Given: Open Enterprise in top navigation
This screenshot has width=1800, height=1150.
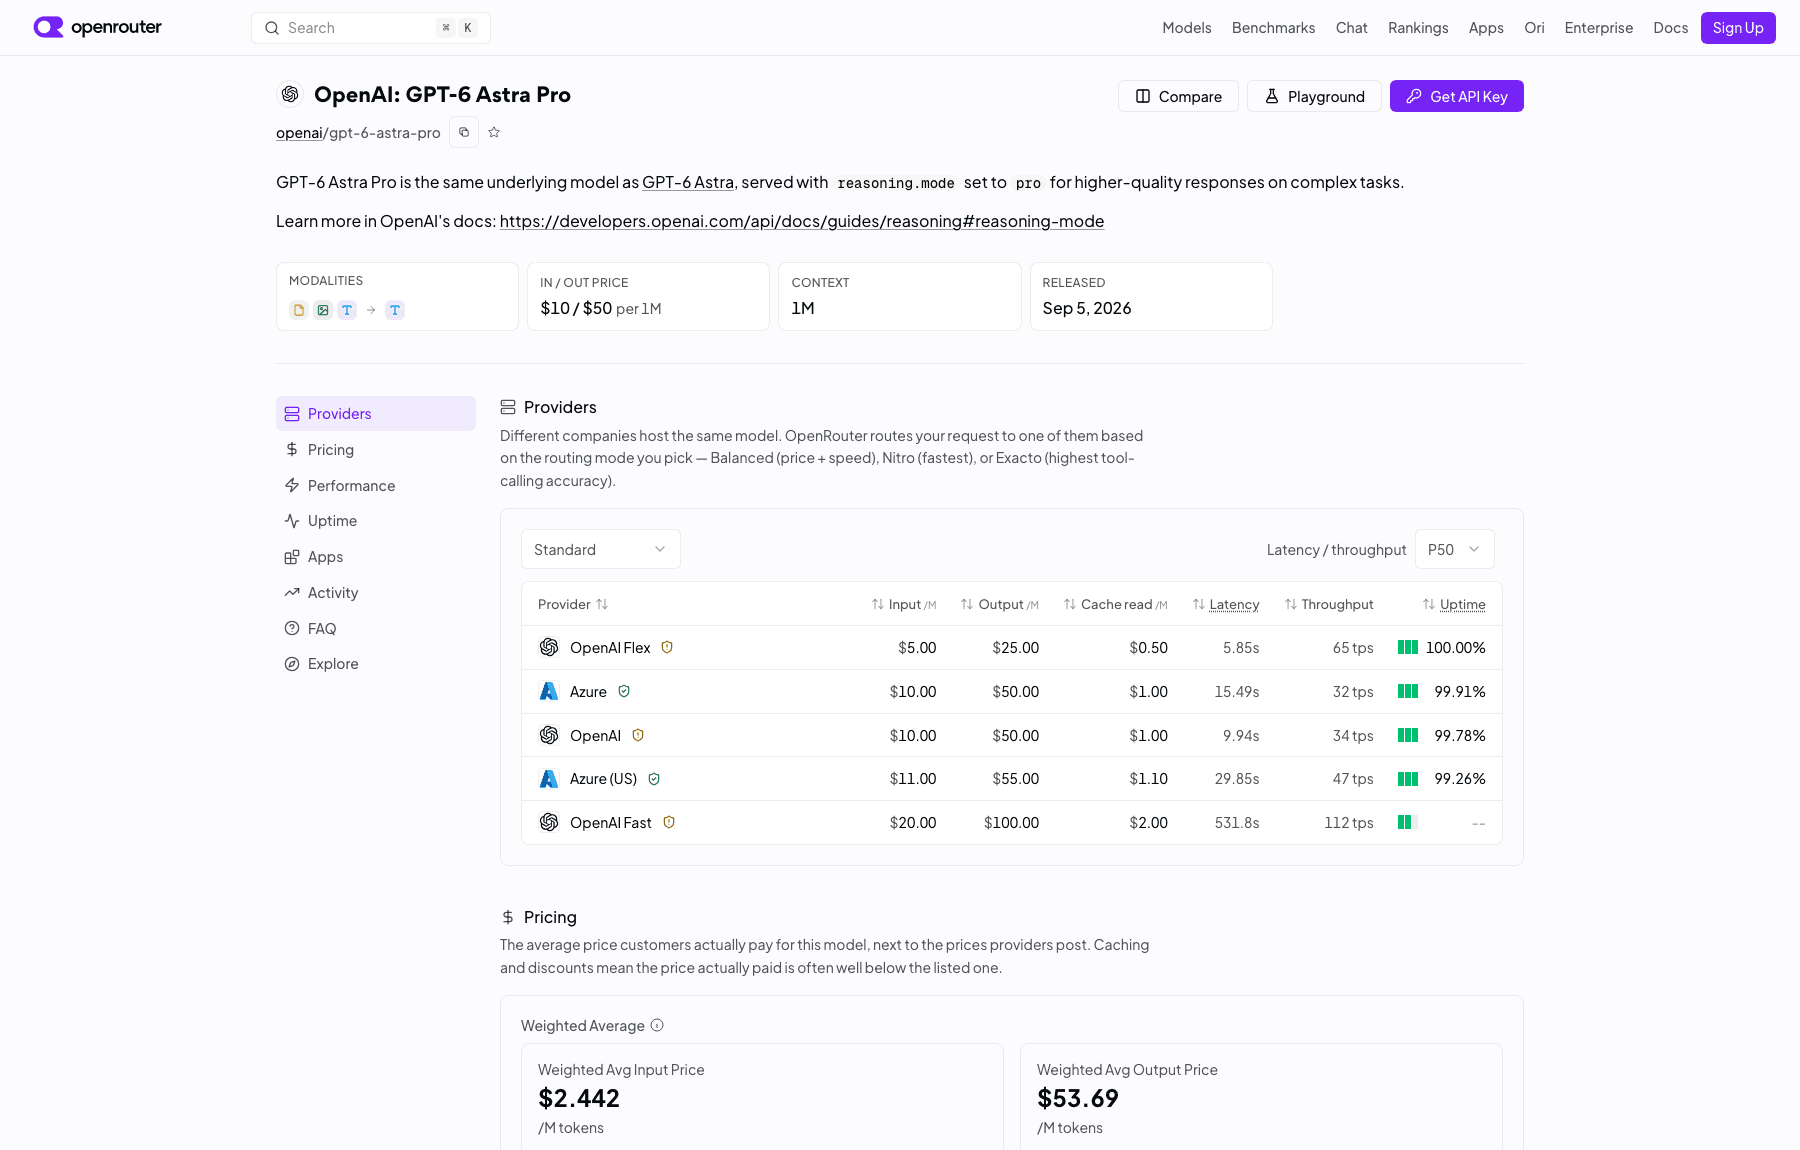Looking at the screenshot, I should click(x=1598, y=28).
